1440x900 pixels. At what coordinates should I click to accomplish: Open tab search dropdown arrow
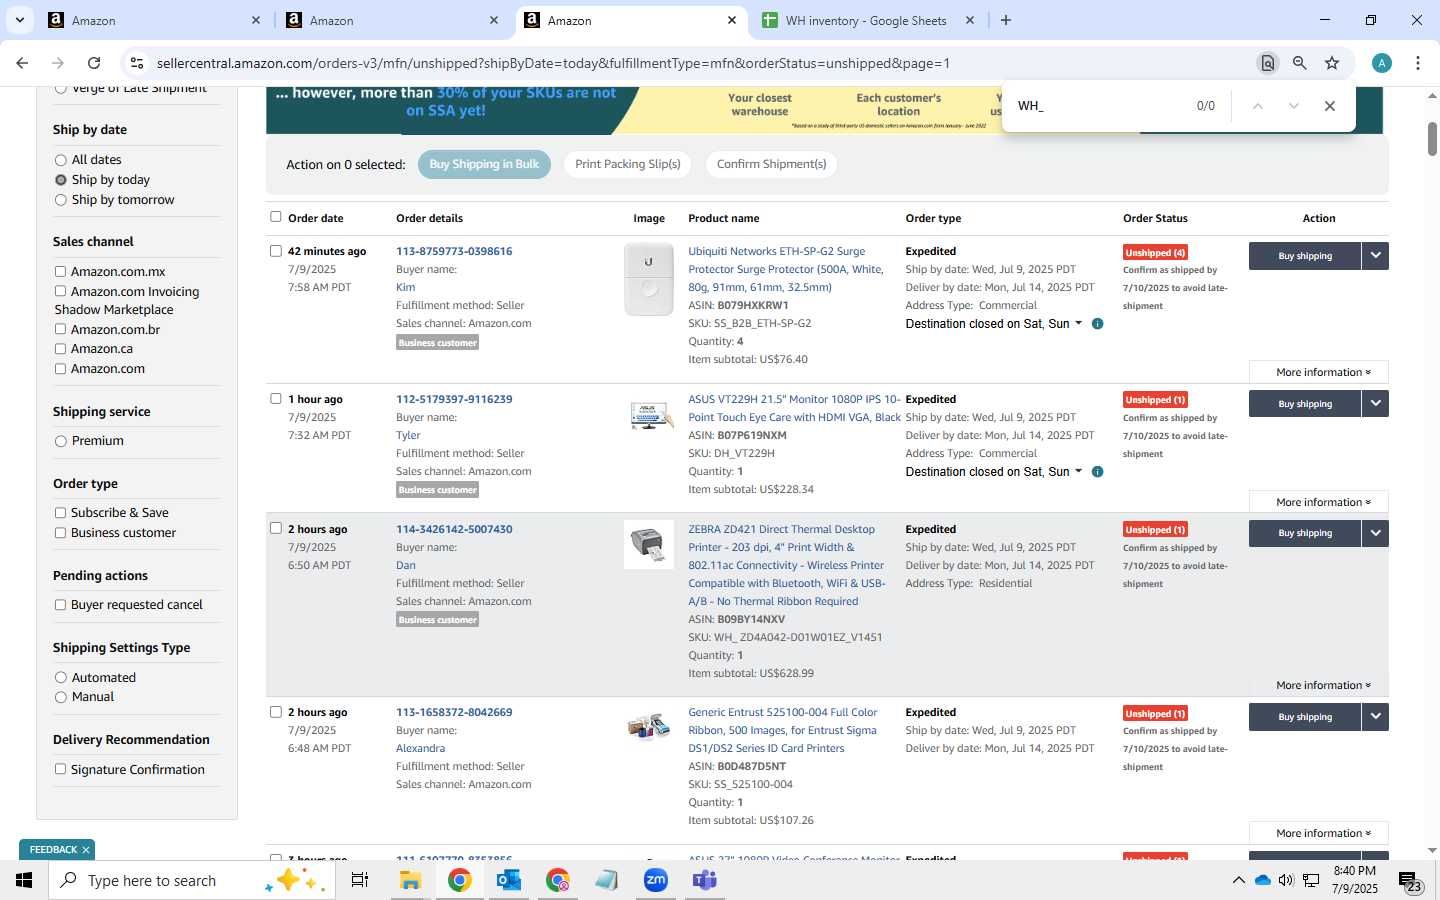[x=20, y=20]
